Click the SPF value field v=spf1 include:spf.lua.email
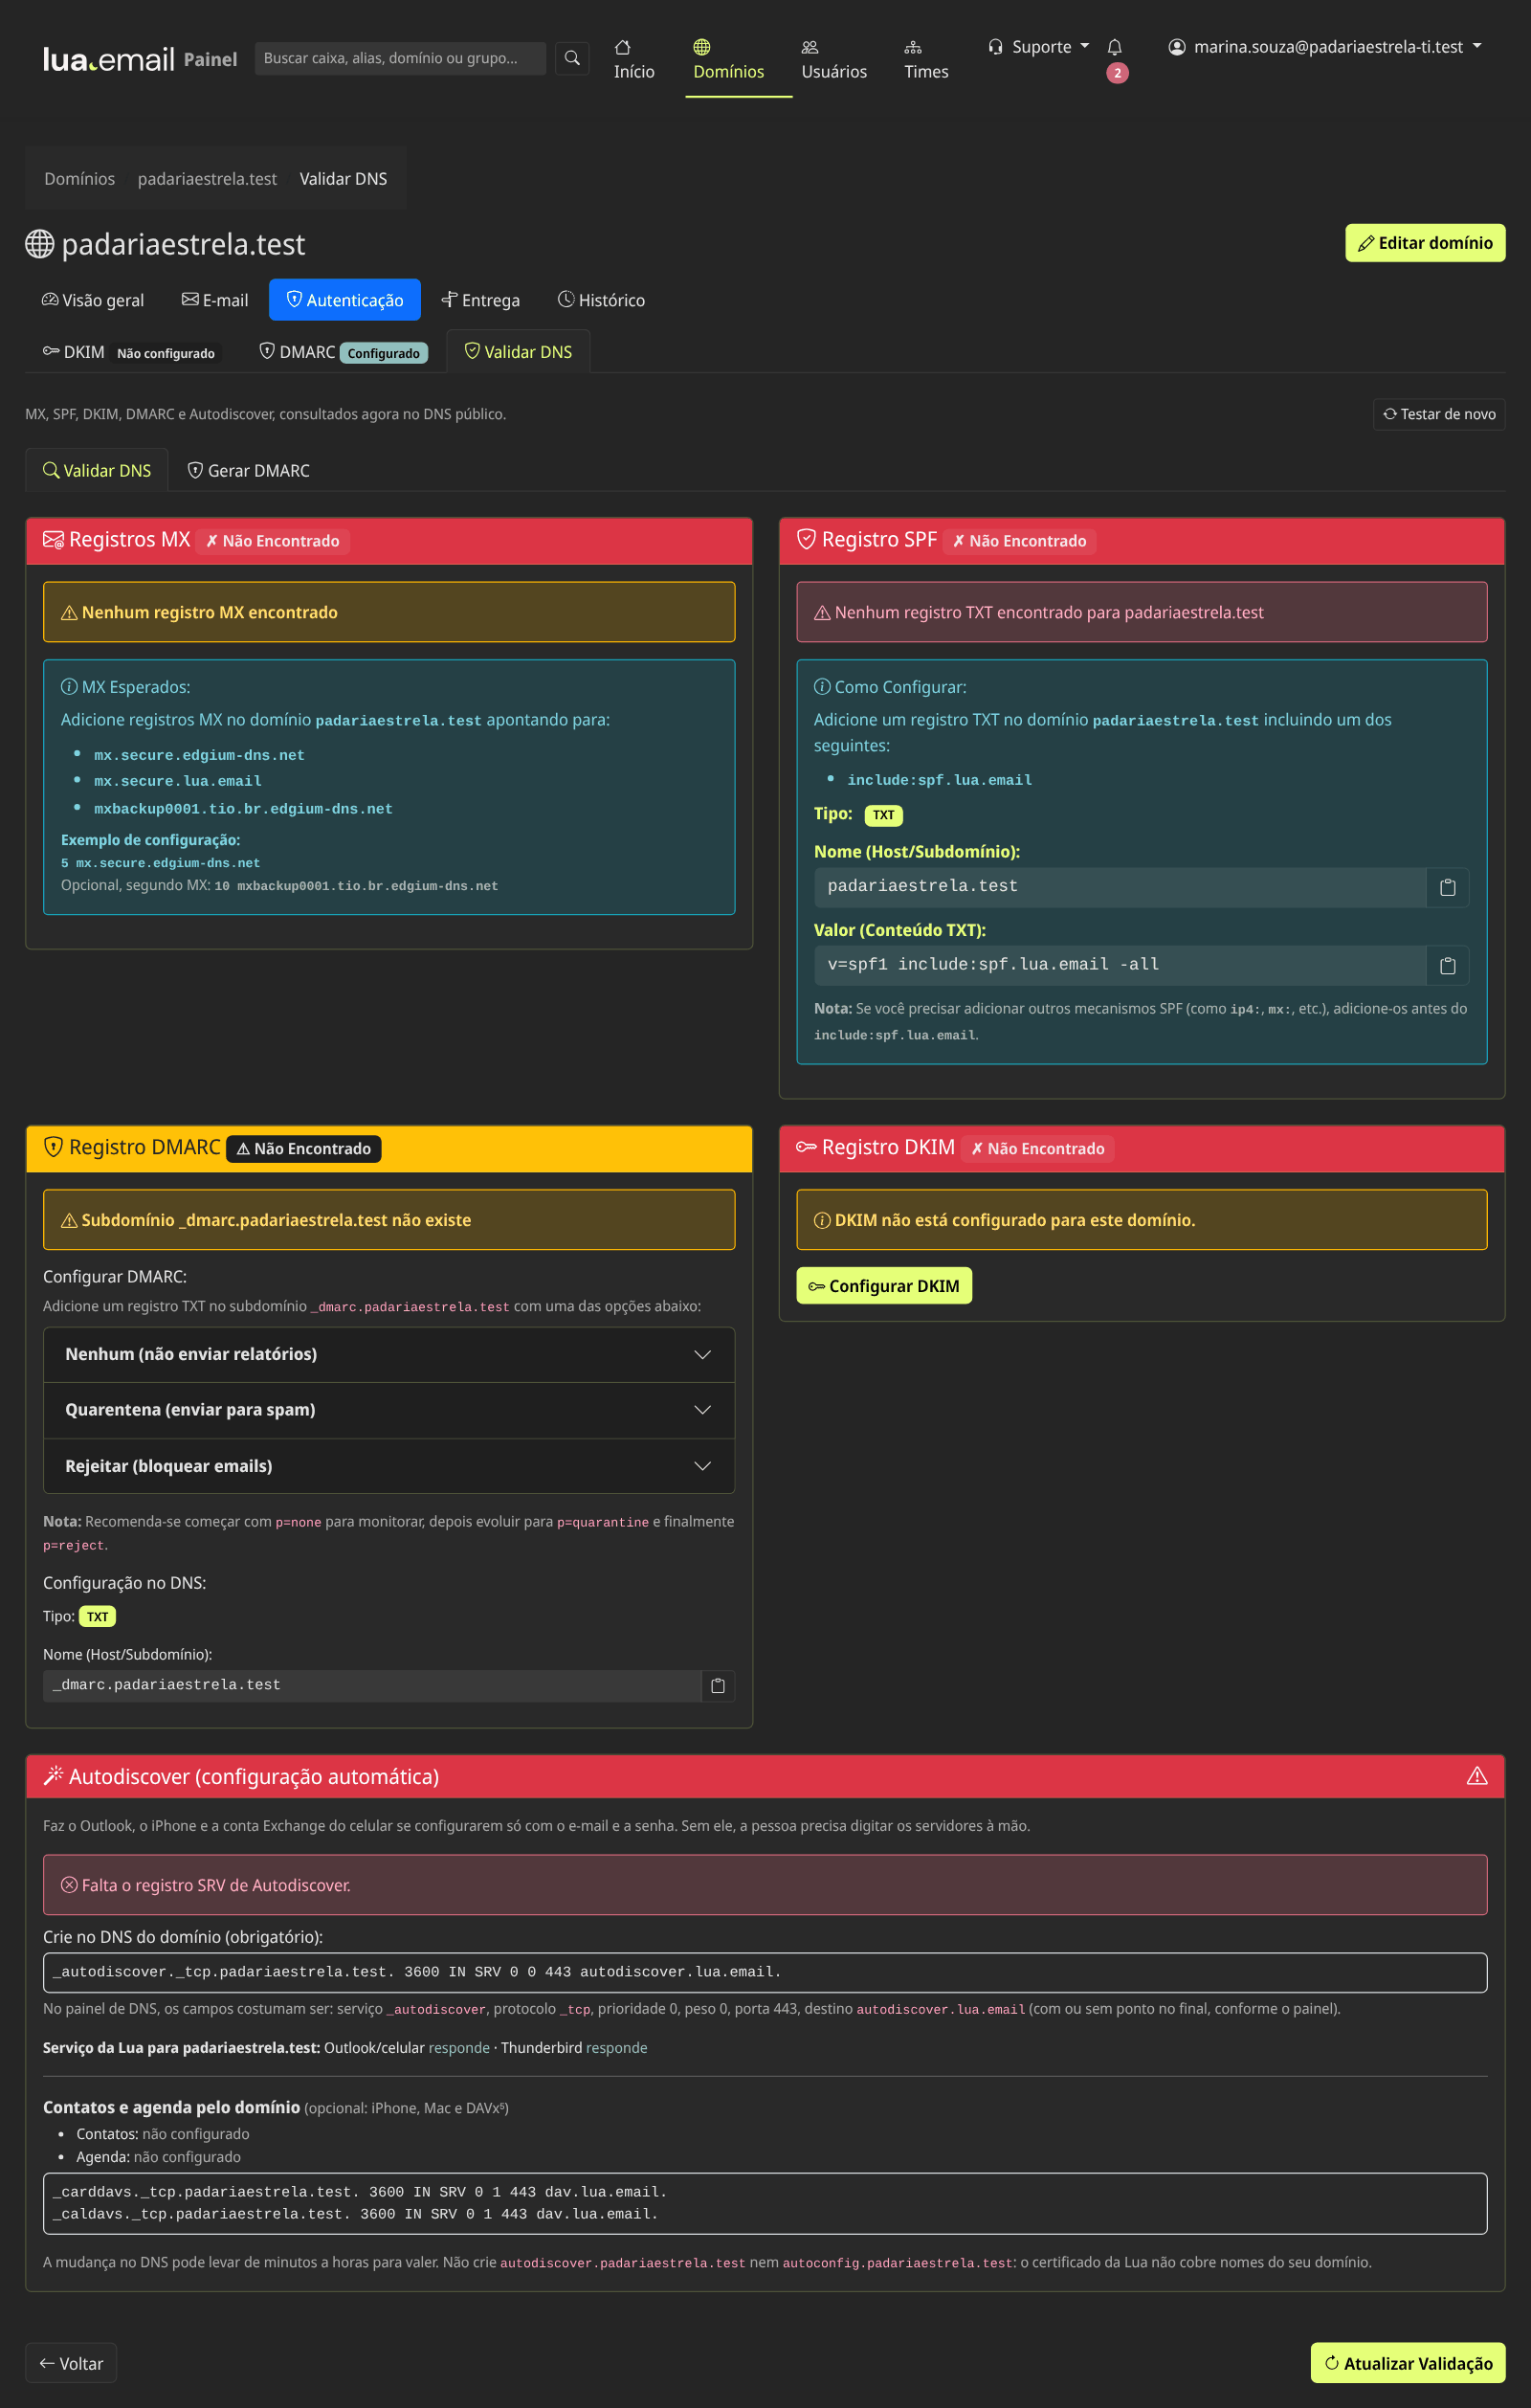The width and height of the screenshot is (1531, 2408). [x=1120, y=965]
